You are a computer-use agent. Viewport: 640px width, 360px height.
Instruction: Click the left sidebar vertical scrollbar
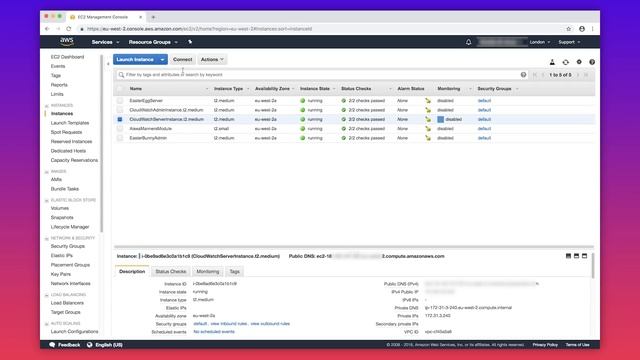point(101,143)
